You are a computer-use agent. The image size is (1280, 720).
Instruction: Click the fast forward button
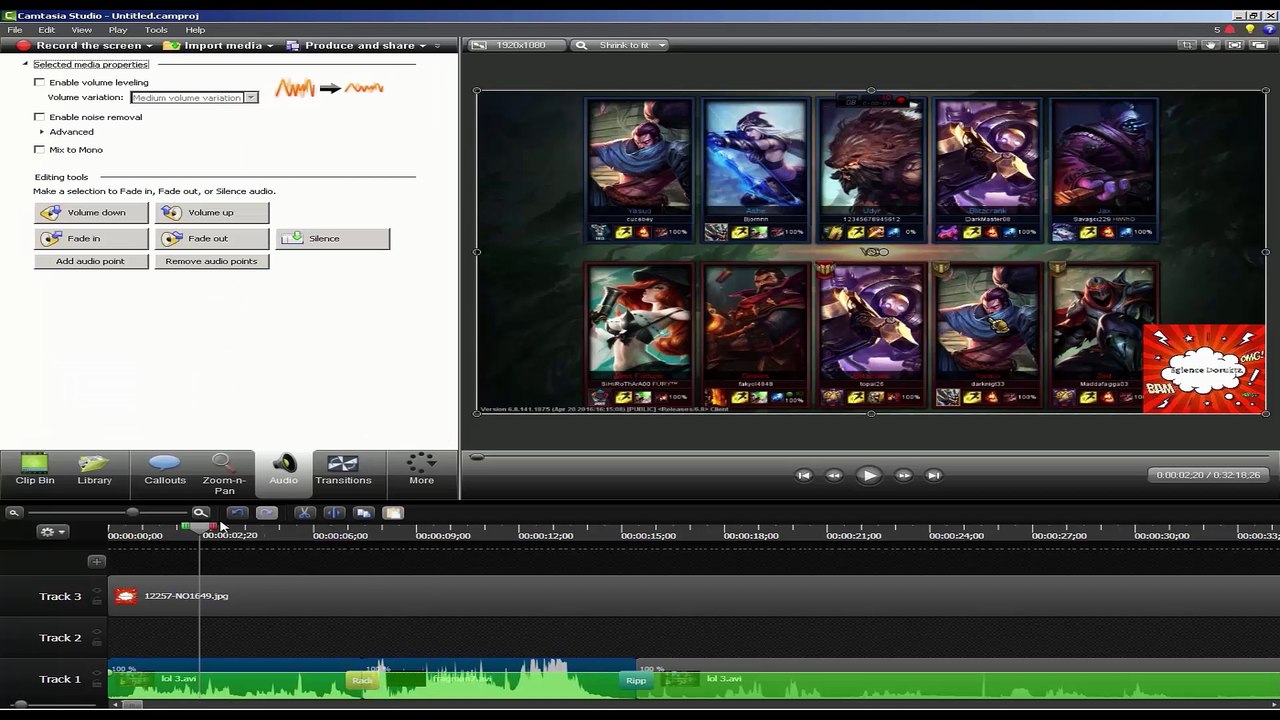903,475
